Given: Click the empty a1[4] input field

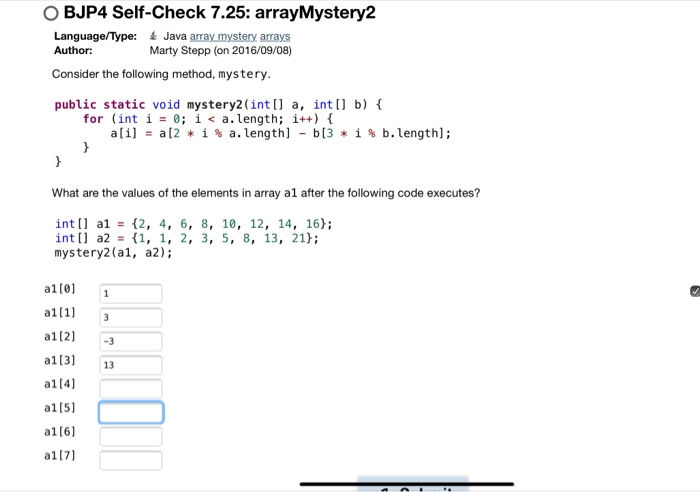Looking at the screenshot, I should [131, 388].
